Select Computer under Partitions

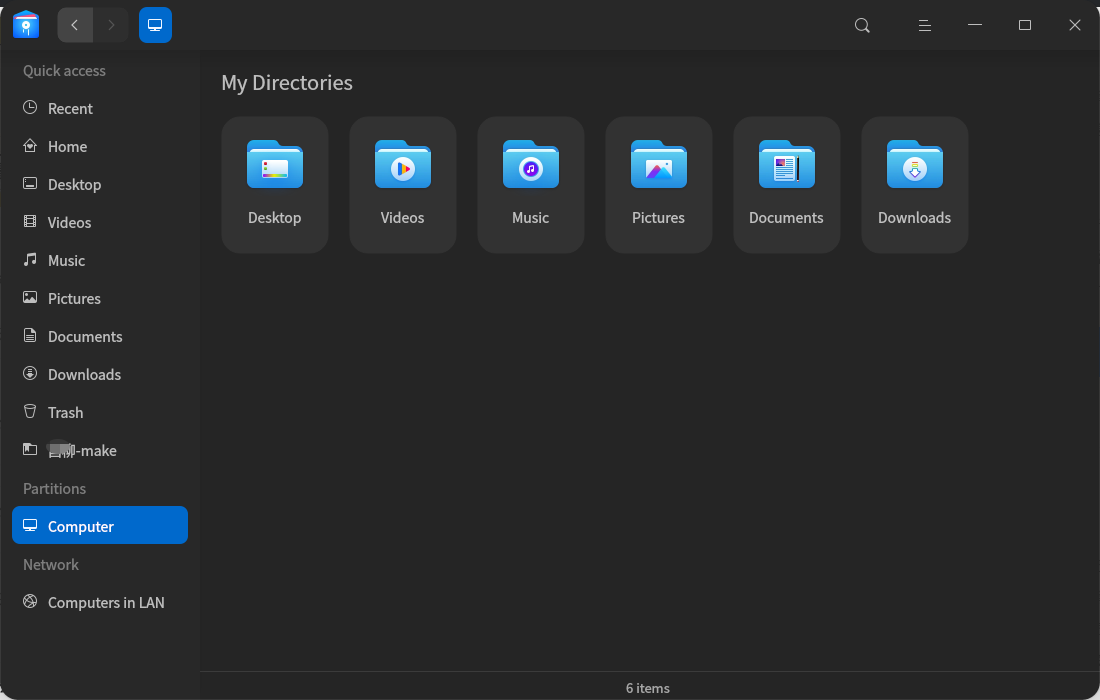coord(100,525)
